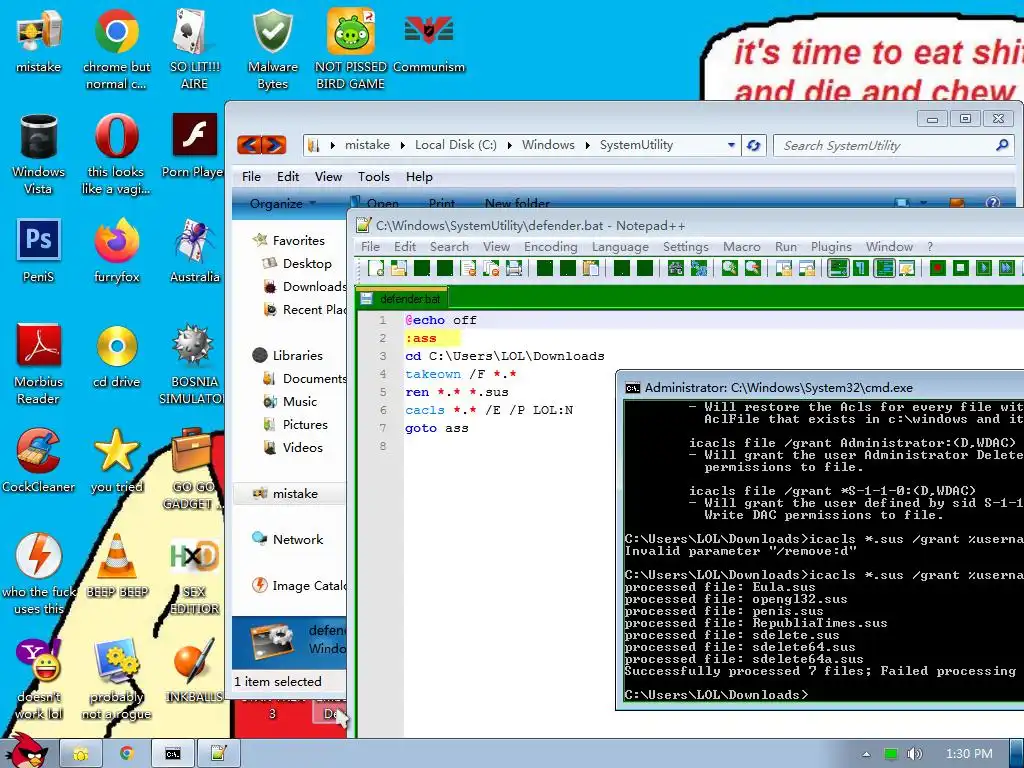Expand the arrow after mistake breadcrumb
Screen dimensions: 1024x768
(x=402, y=145)
